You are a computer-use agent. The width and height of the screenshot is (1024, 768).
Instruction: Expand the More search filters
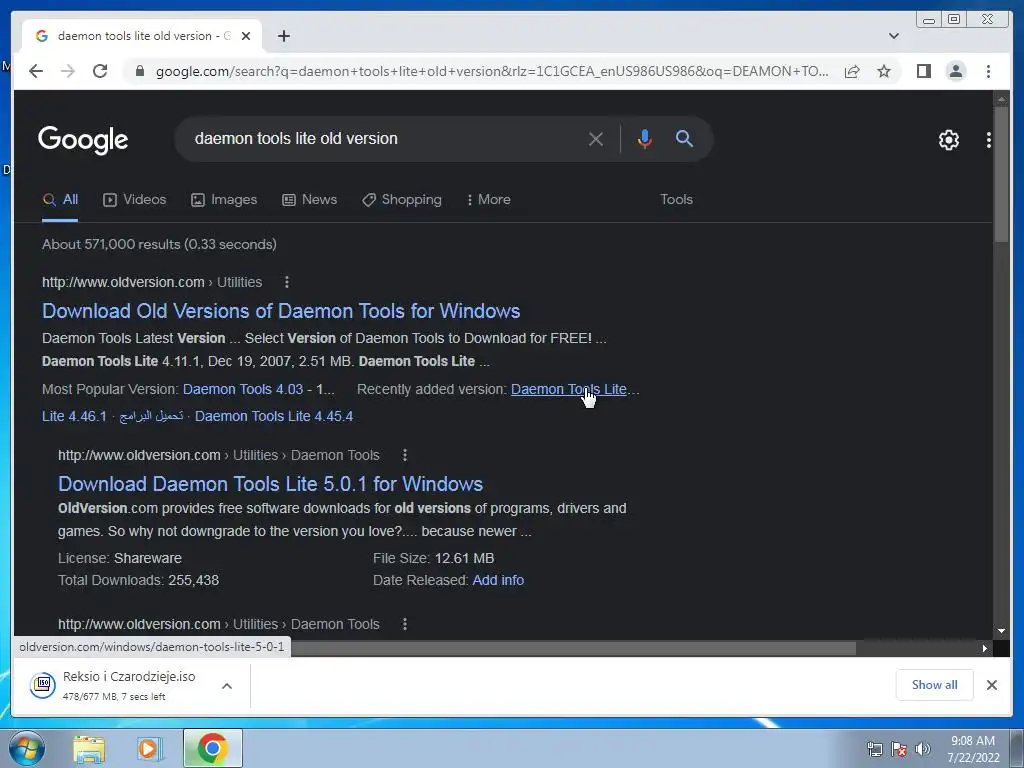[x=489, y=200]
